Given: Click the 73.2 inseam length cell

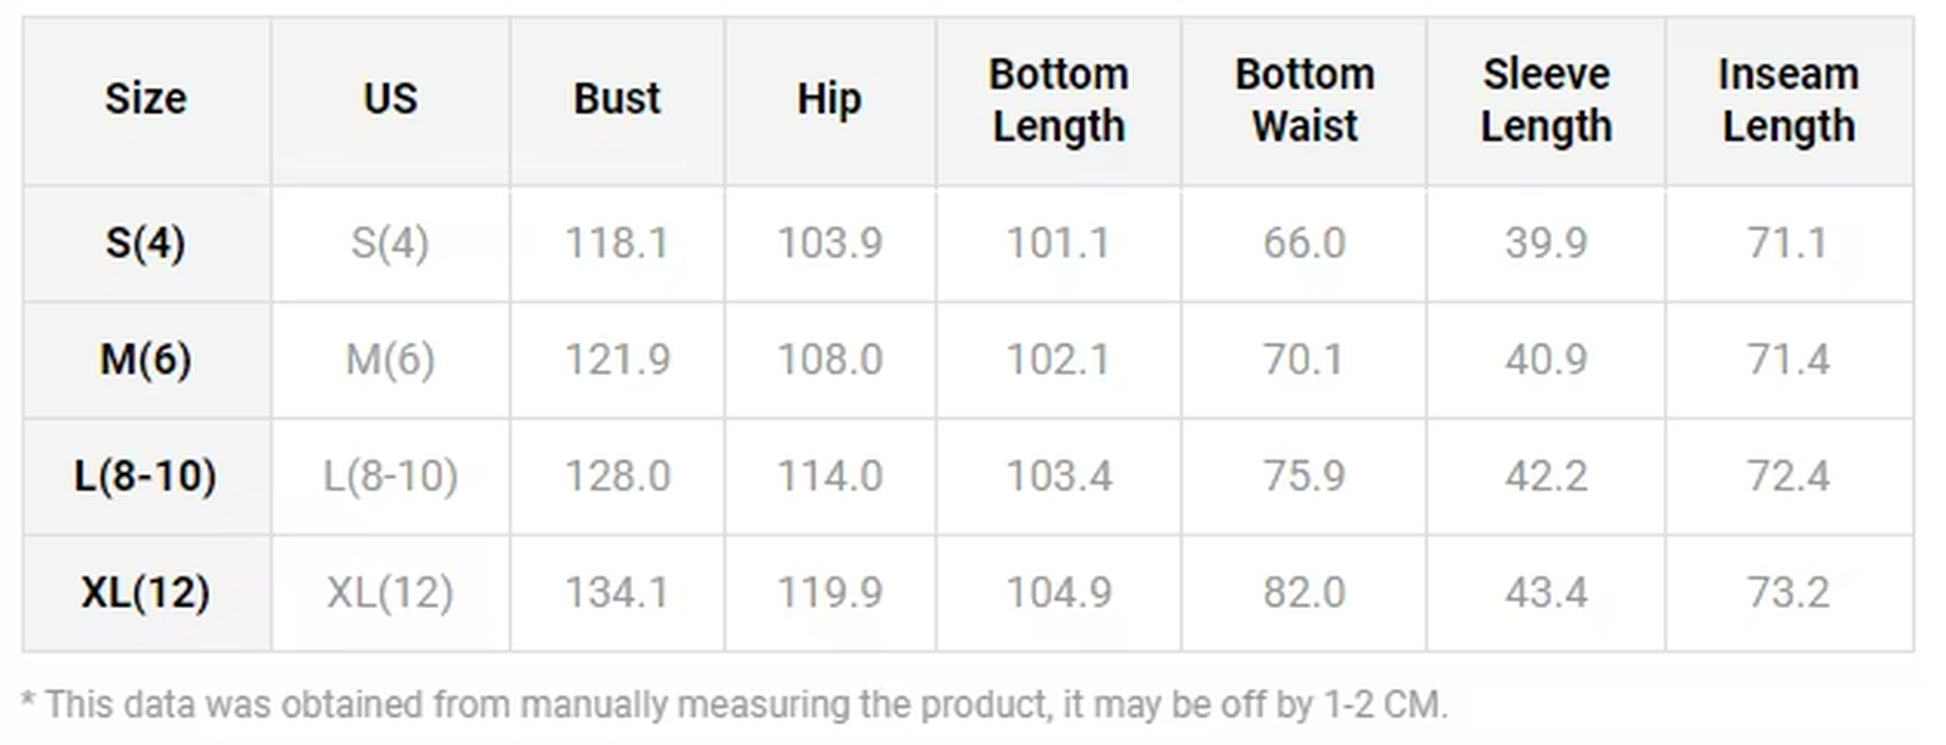Looking at the screenshot, I should click(x=1788, y=593).
